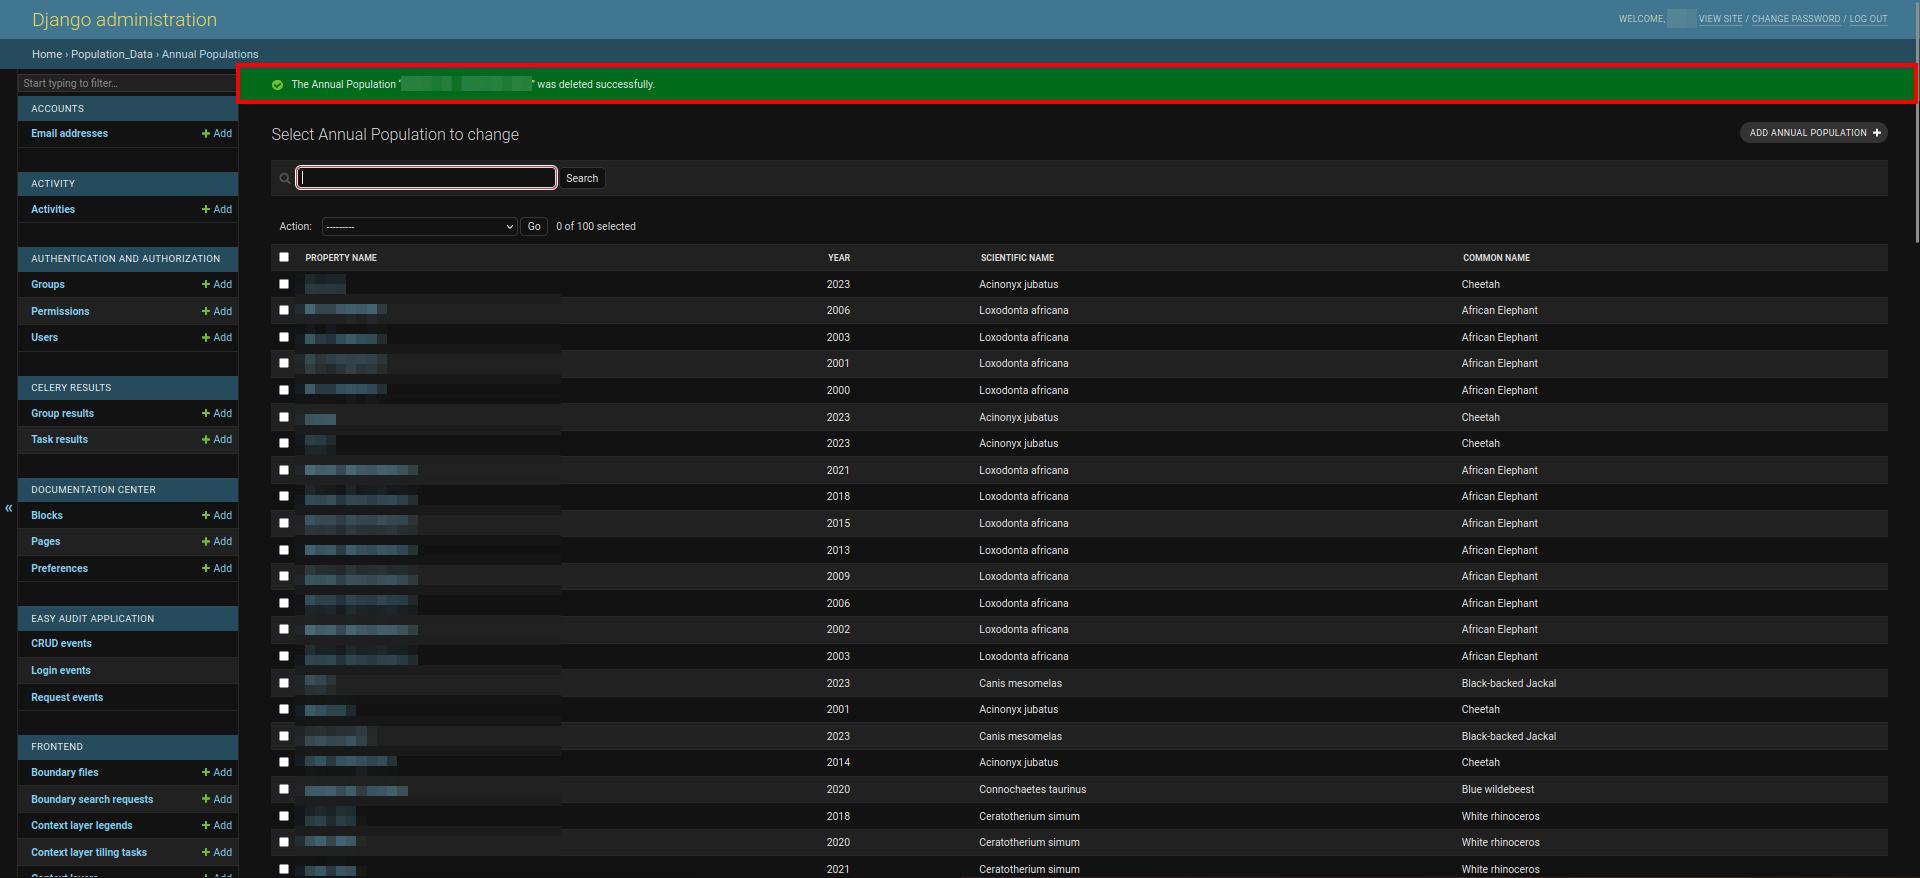Viewport: 1920px width, 878px height.
Task: Open the Accounts section heading
Action: pyautogui.click(x=57, y=109)
